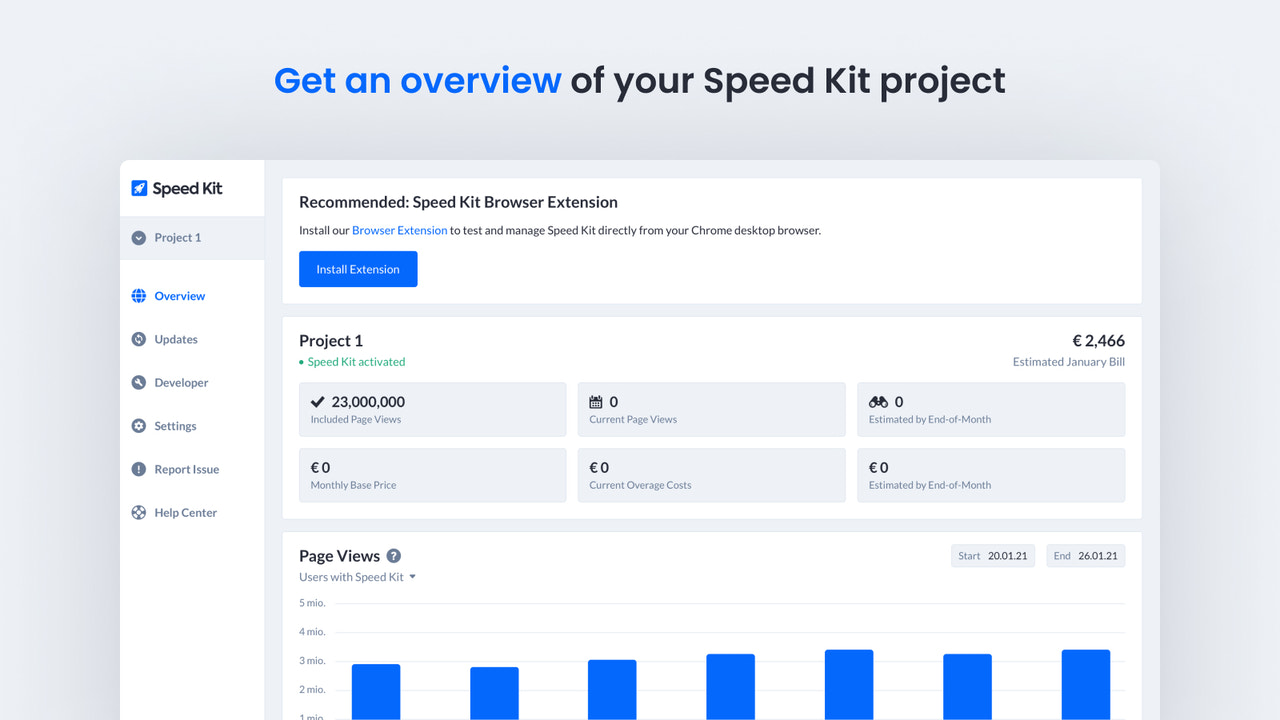Click the calendar icon on Current Page Views
The height and width of the screenshot is (720, 1280).
[596, 402]
